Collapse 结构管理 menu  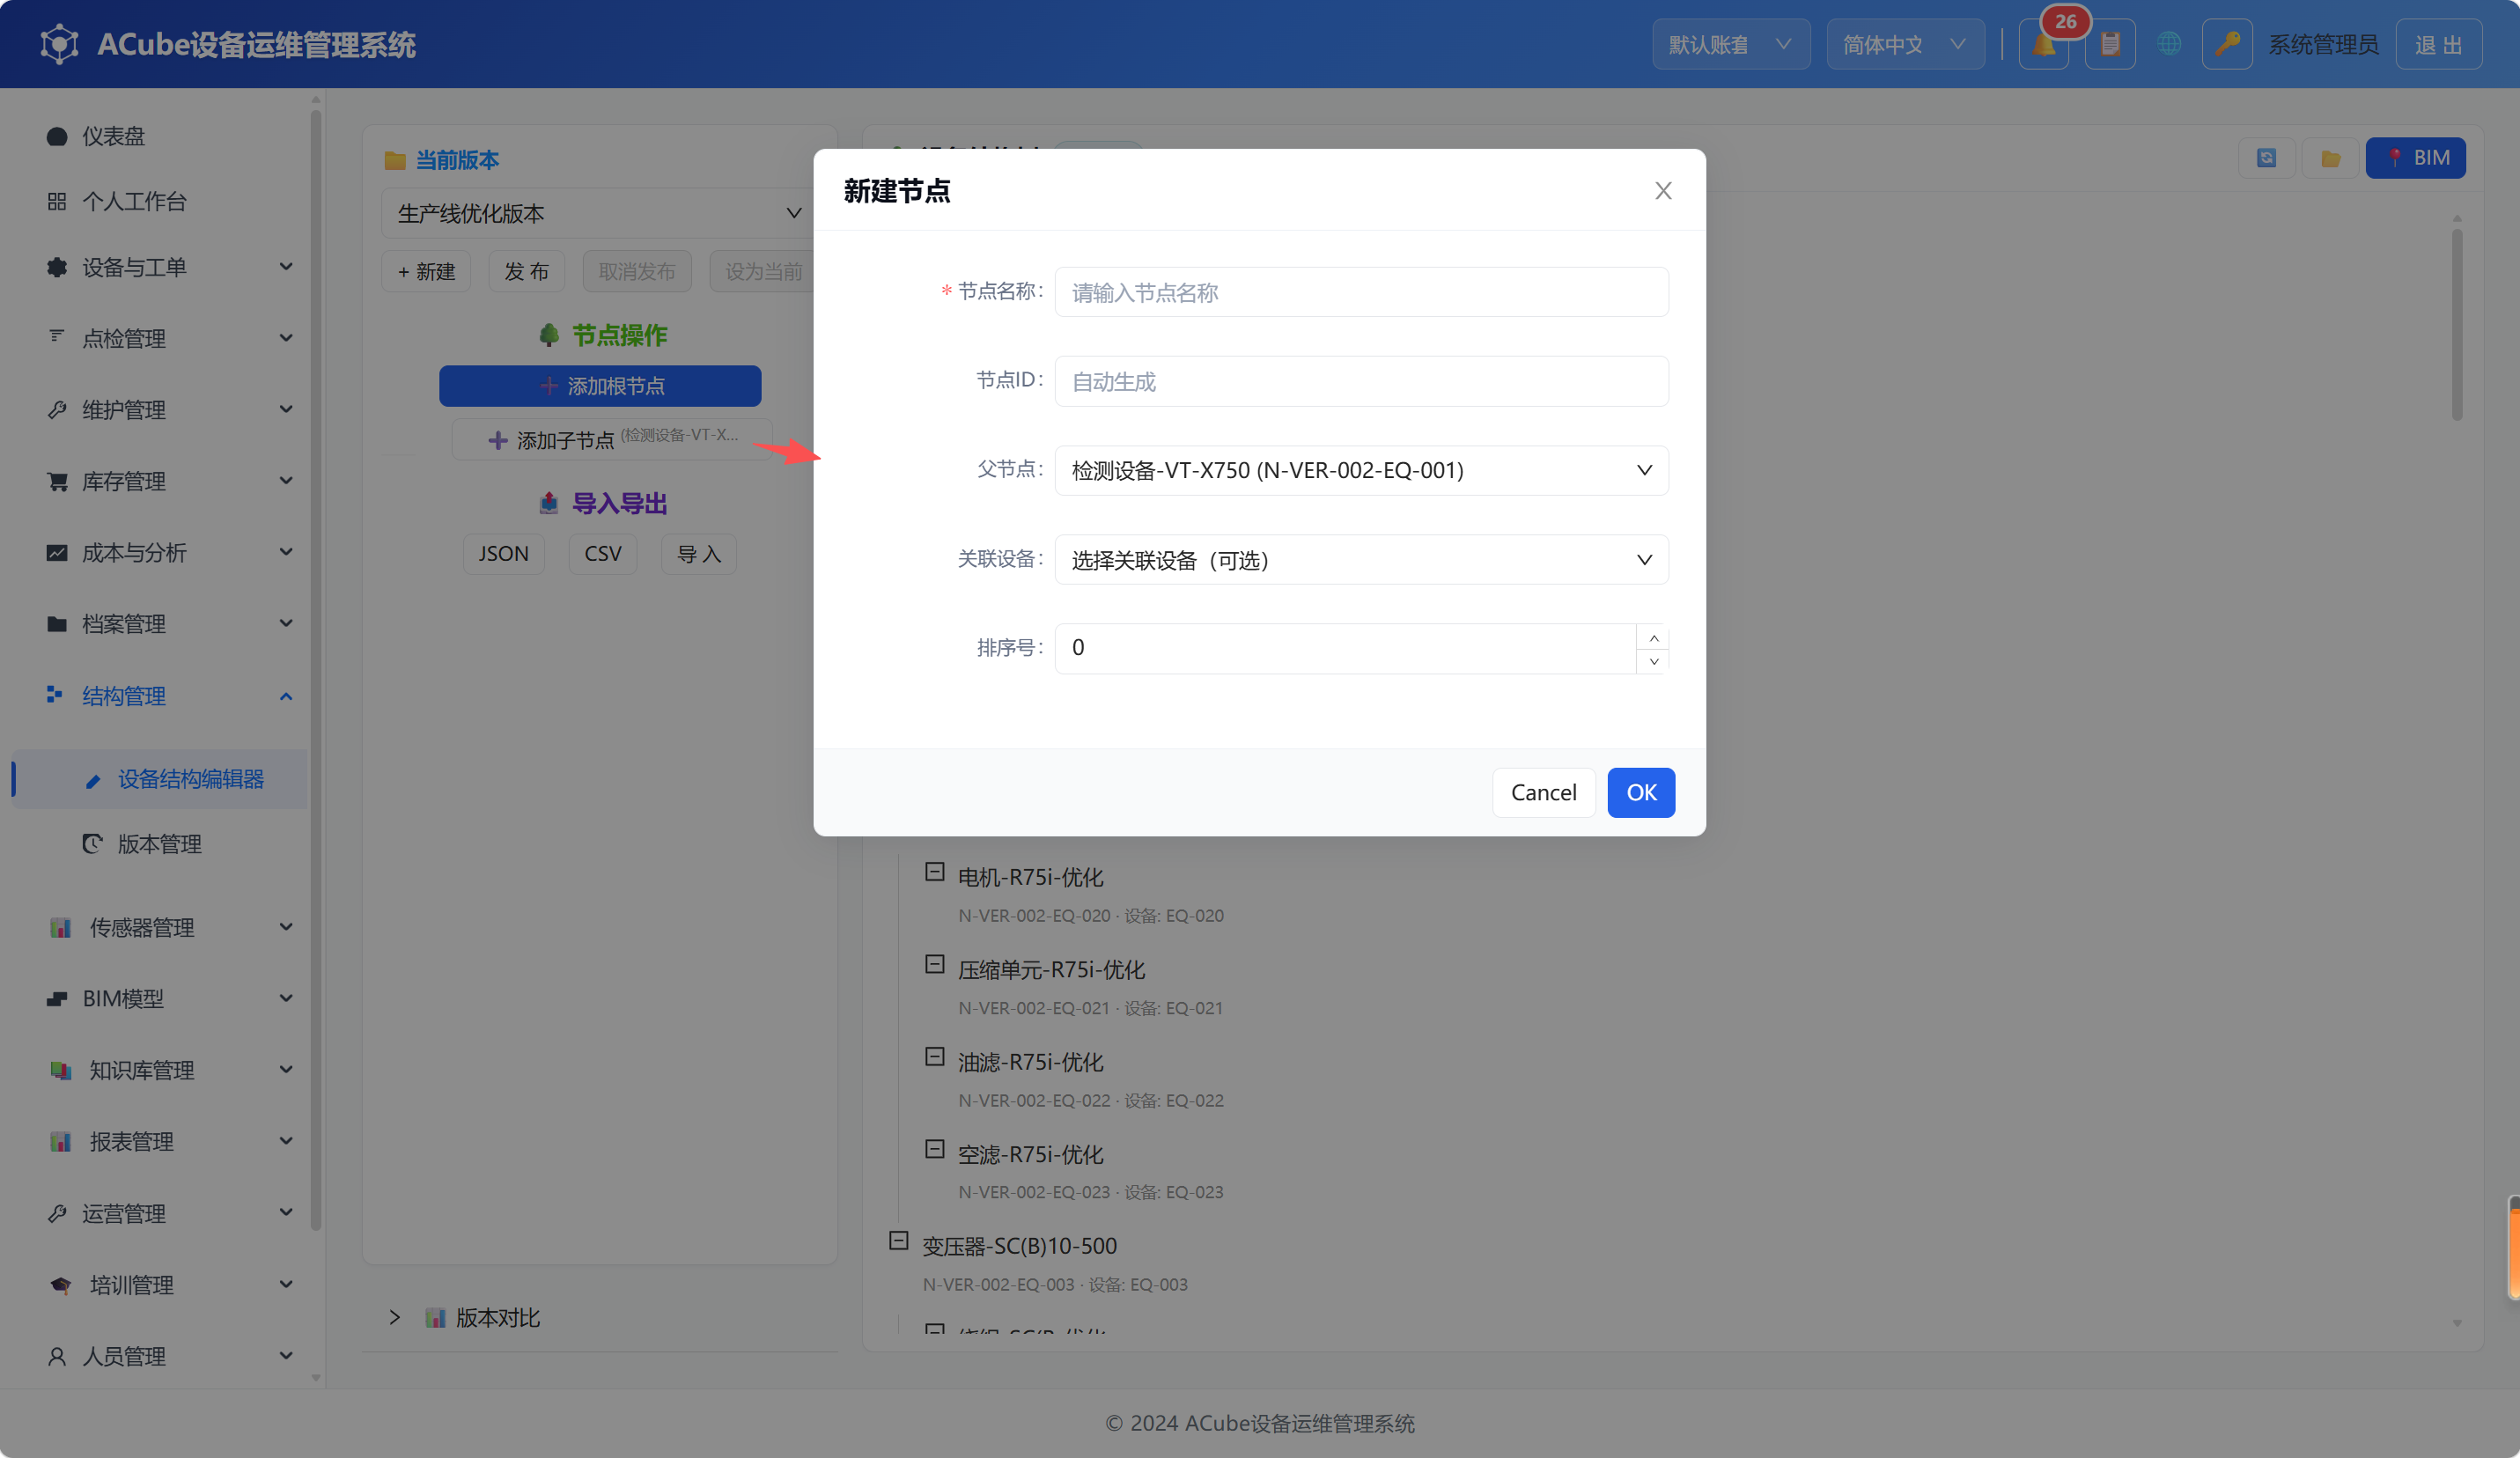tap(160, 696)
